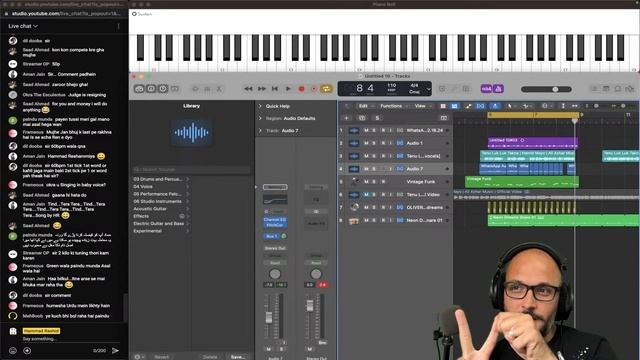
Task: Rewind the playhead in transport
Action: pyautogui.click(x=248, y=89)
